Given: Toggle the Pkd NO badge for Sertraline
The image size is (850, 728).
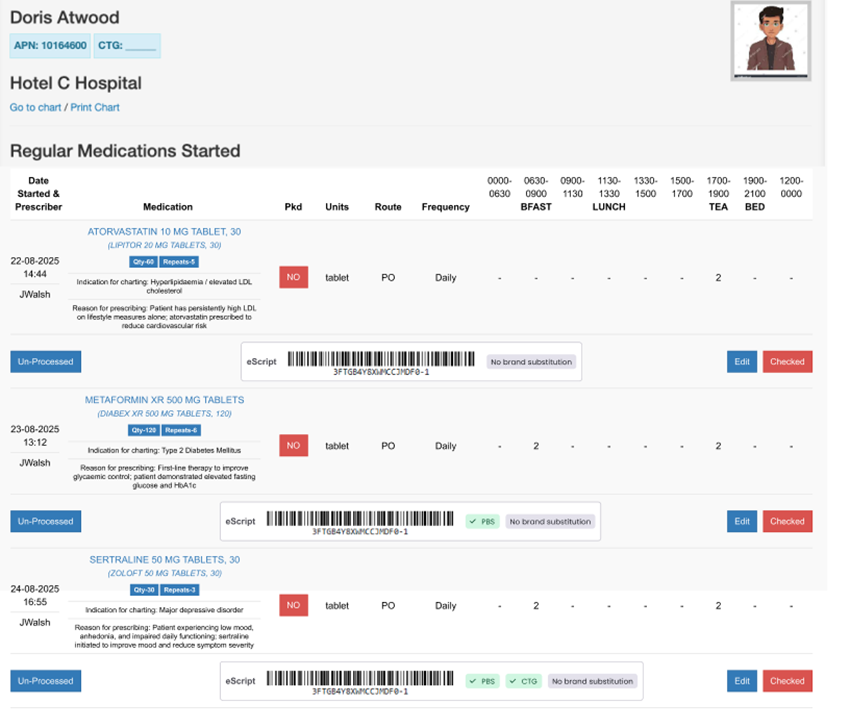Looking at the screenshot, I should pos(293,605).
